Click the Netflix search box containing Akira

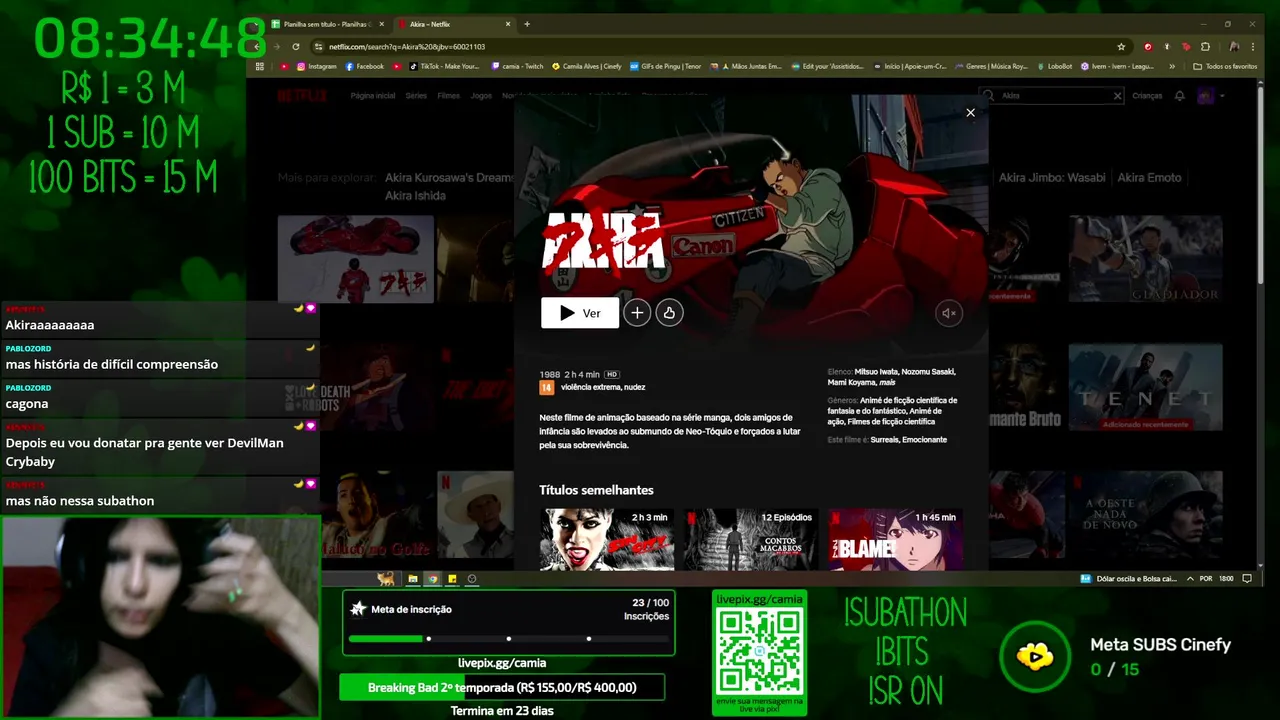tap(1052, 96)
